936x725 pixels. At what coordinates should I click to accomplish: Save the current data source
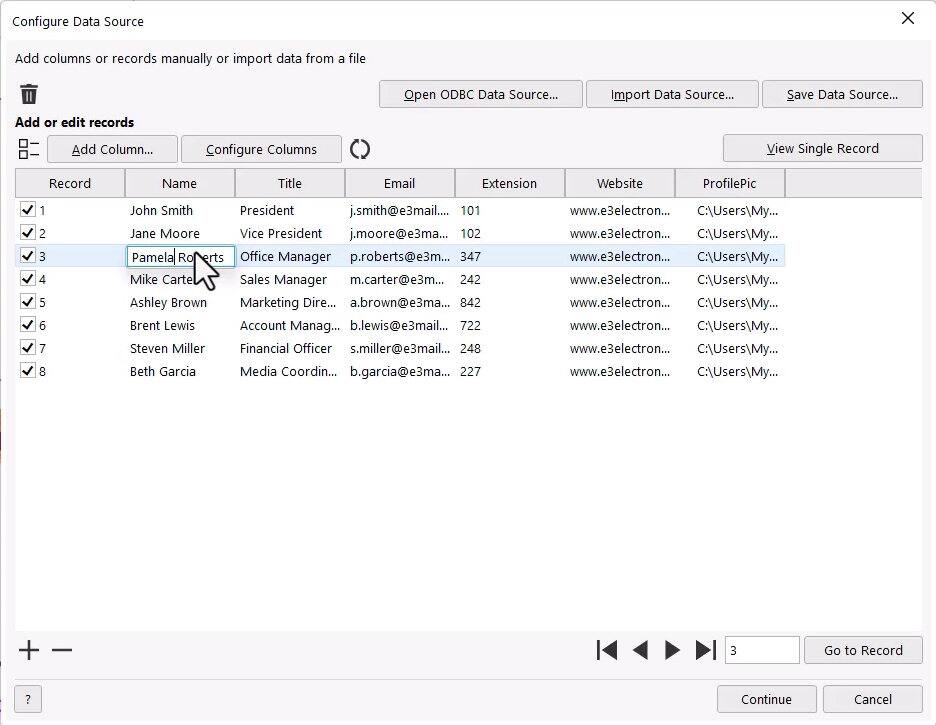(842, 94)
